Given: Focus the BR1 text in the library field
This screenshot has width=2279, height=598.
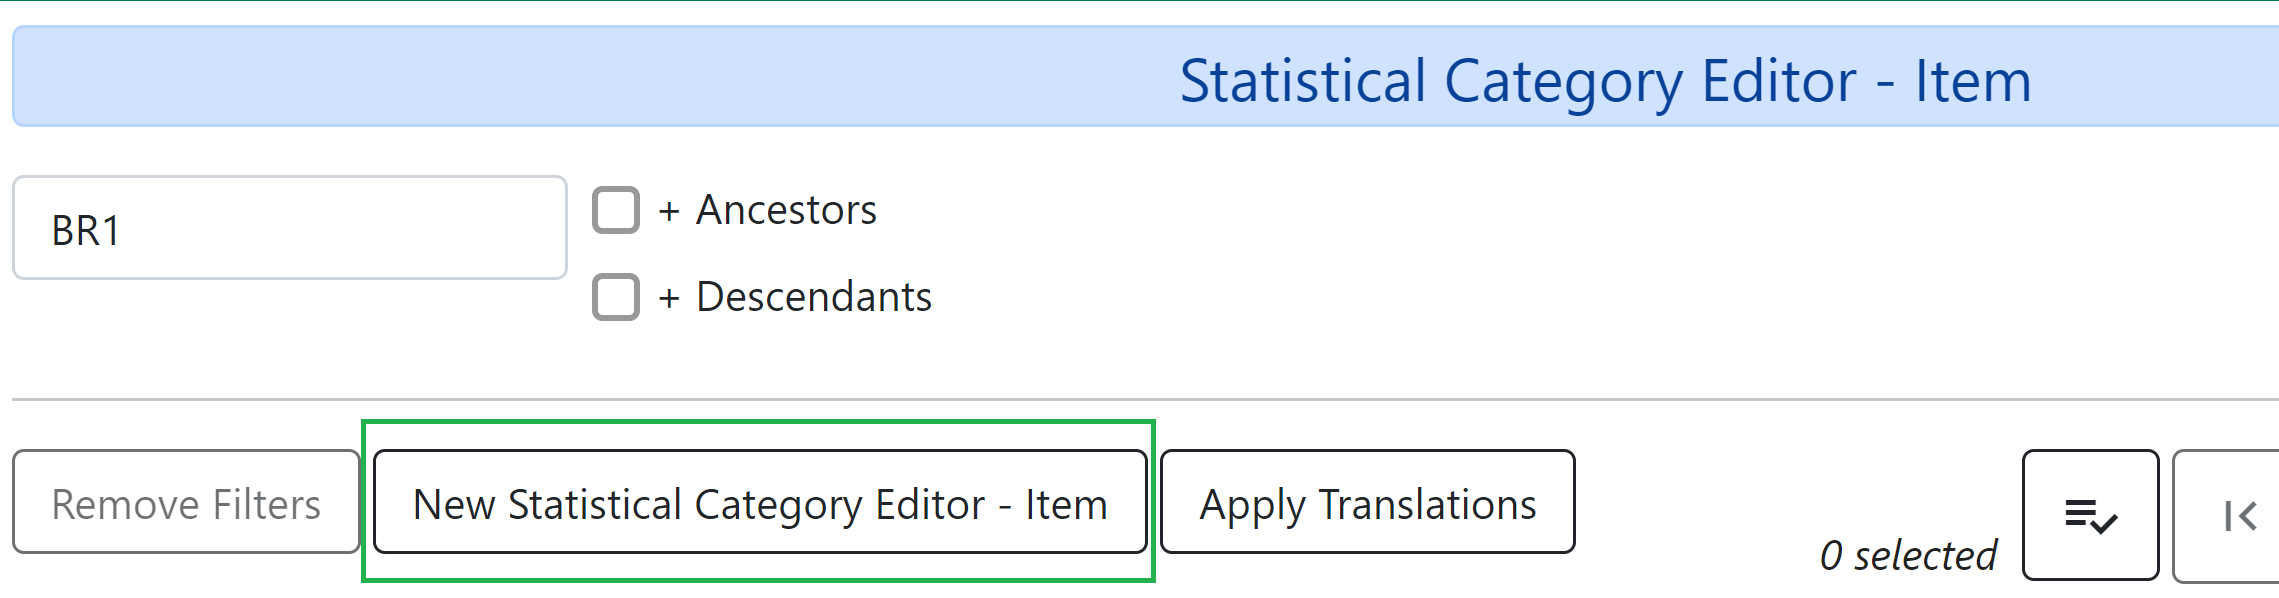Looking at the screenshot, I should pyautogui.click(x=86, y=231).
